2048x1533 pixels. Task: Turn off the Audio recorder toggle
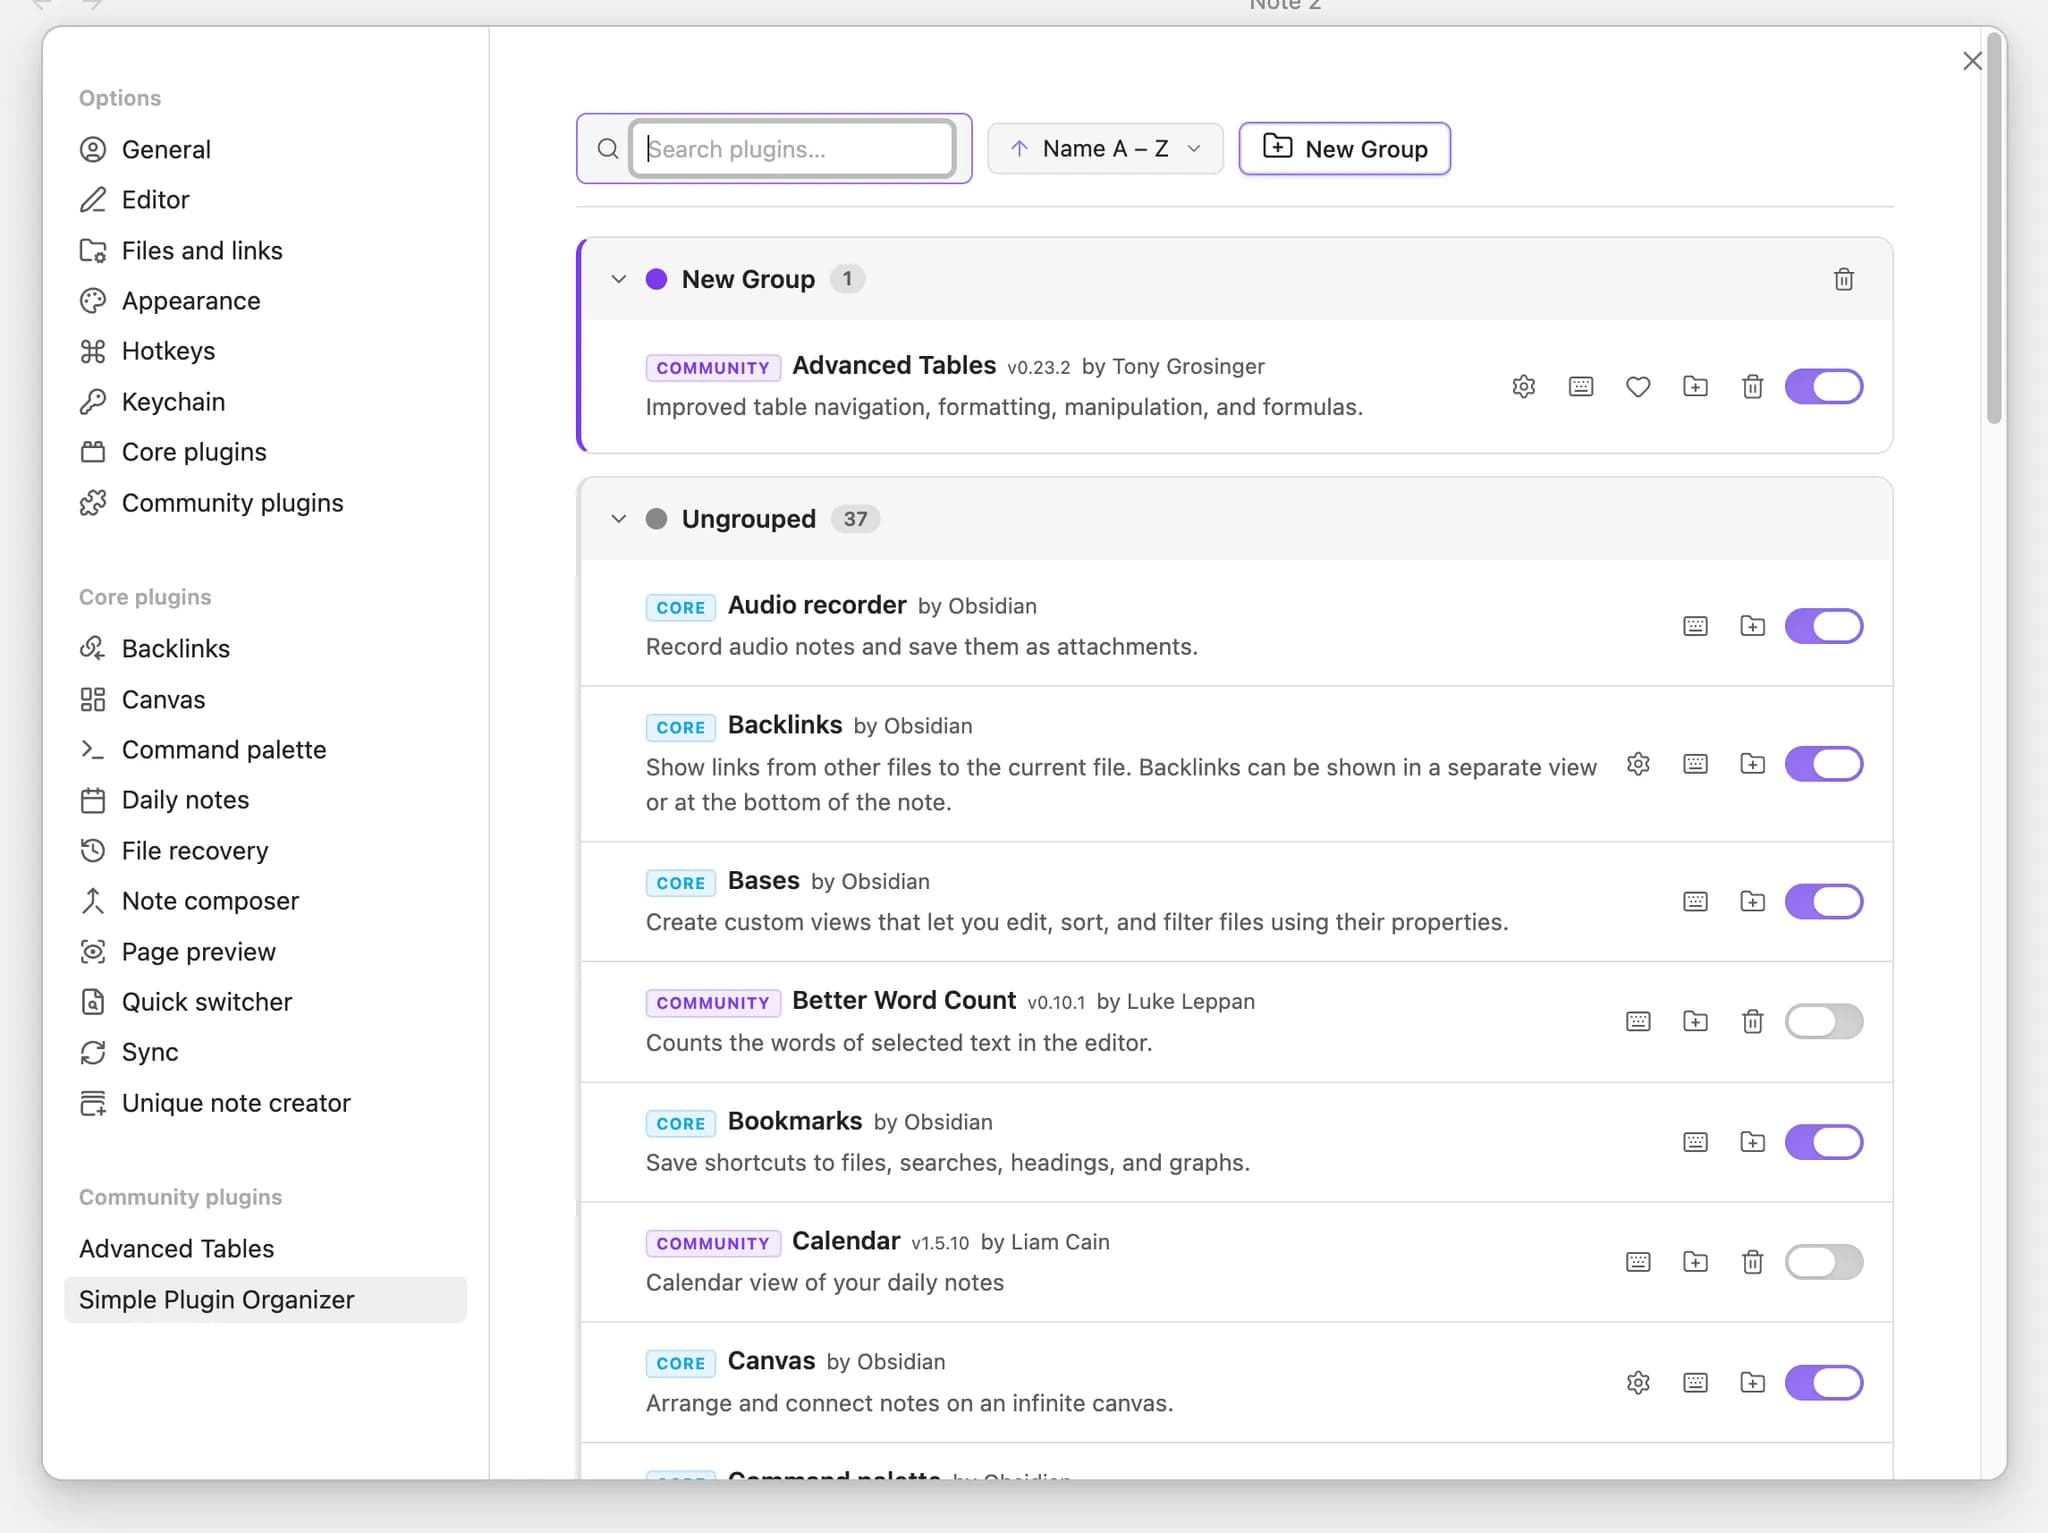click(1824, 627)
